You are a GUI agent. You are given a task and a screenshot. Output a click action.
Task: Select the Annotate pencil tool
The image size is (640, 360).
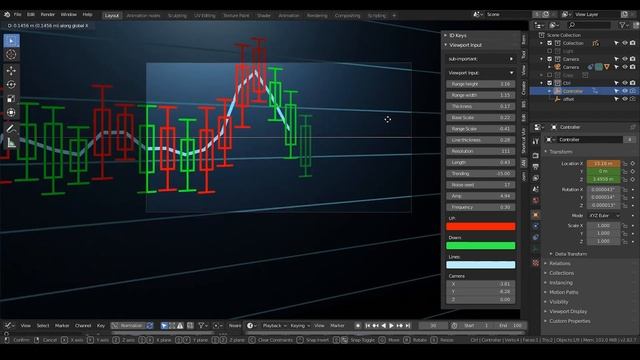11,129
